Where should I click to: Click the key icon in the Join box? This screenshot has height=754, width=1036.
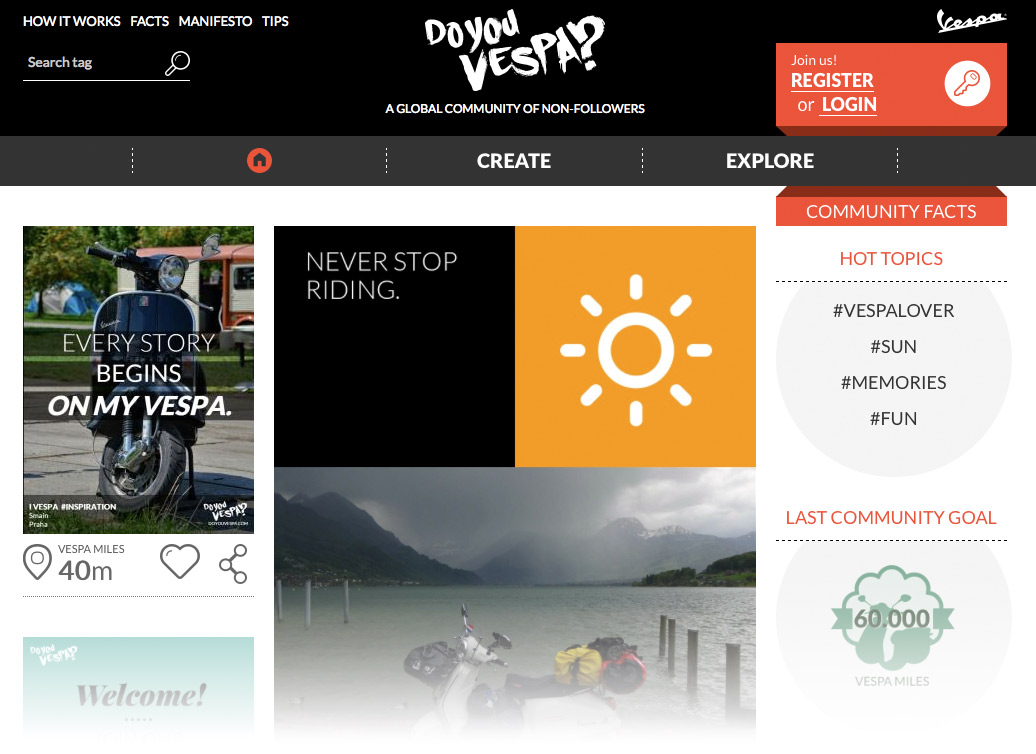967,84
